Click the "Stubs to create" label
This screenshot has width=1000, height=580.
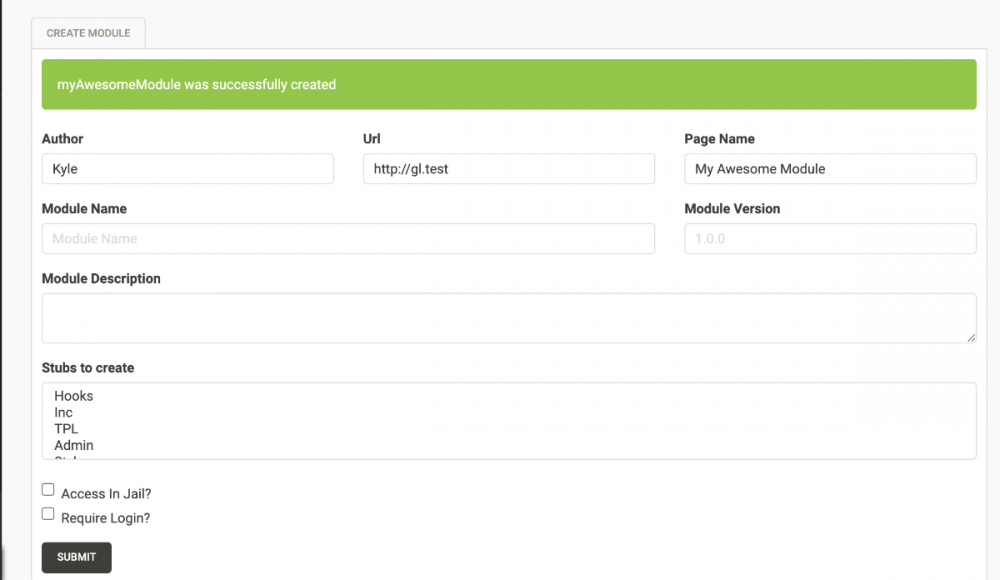(88, 368)
